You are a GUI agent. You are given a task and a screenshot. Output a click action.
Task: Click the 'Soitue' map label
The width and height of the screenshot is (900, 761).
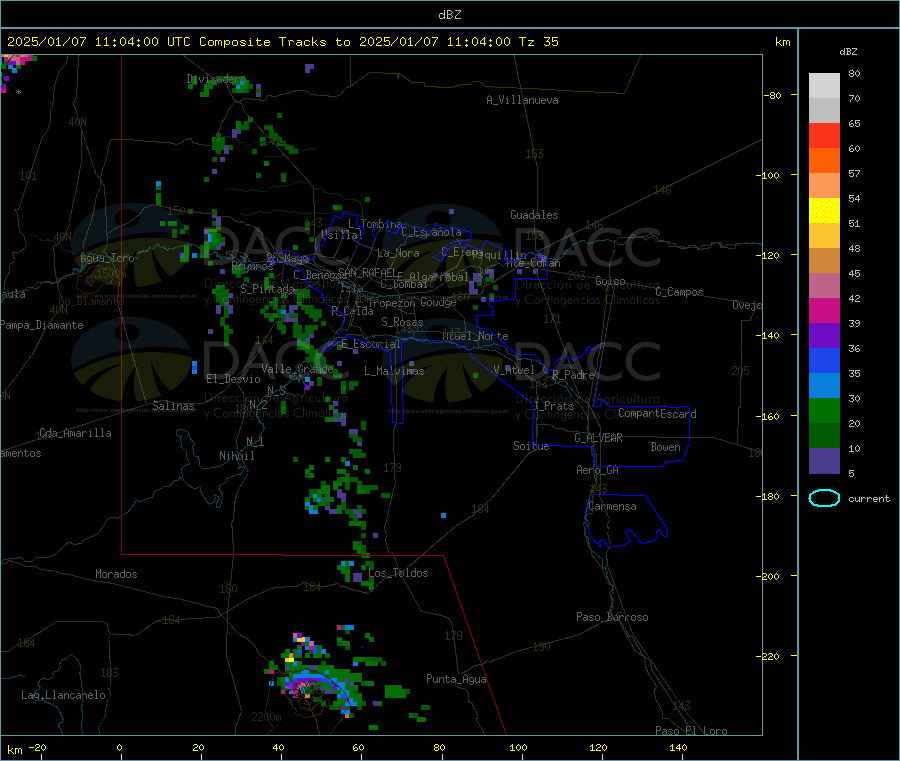(x=531, y=446)
